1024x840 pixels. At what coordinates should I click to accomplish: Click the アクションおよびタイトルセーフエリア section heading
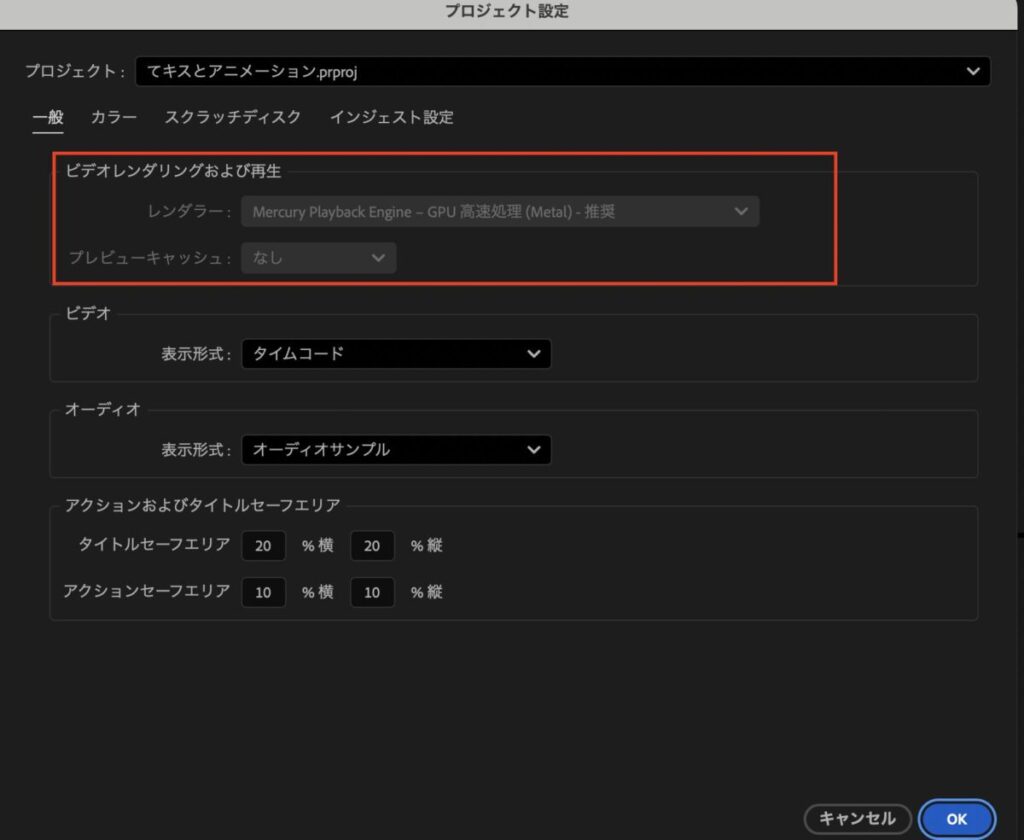point(203,505)
